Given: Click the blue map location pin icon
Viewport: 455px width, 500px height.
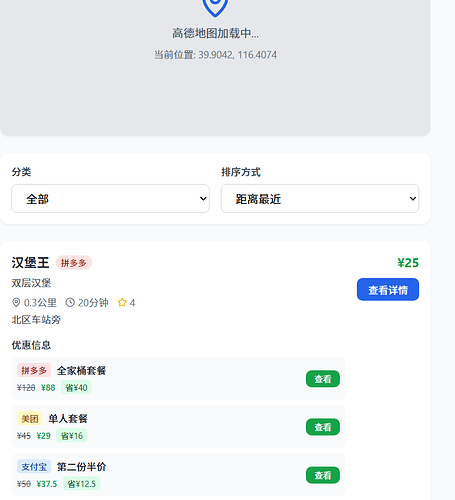Looking at the screenshot, I should [x=215, y=7].
